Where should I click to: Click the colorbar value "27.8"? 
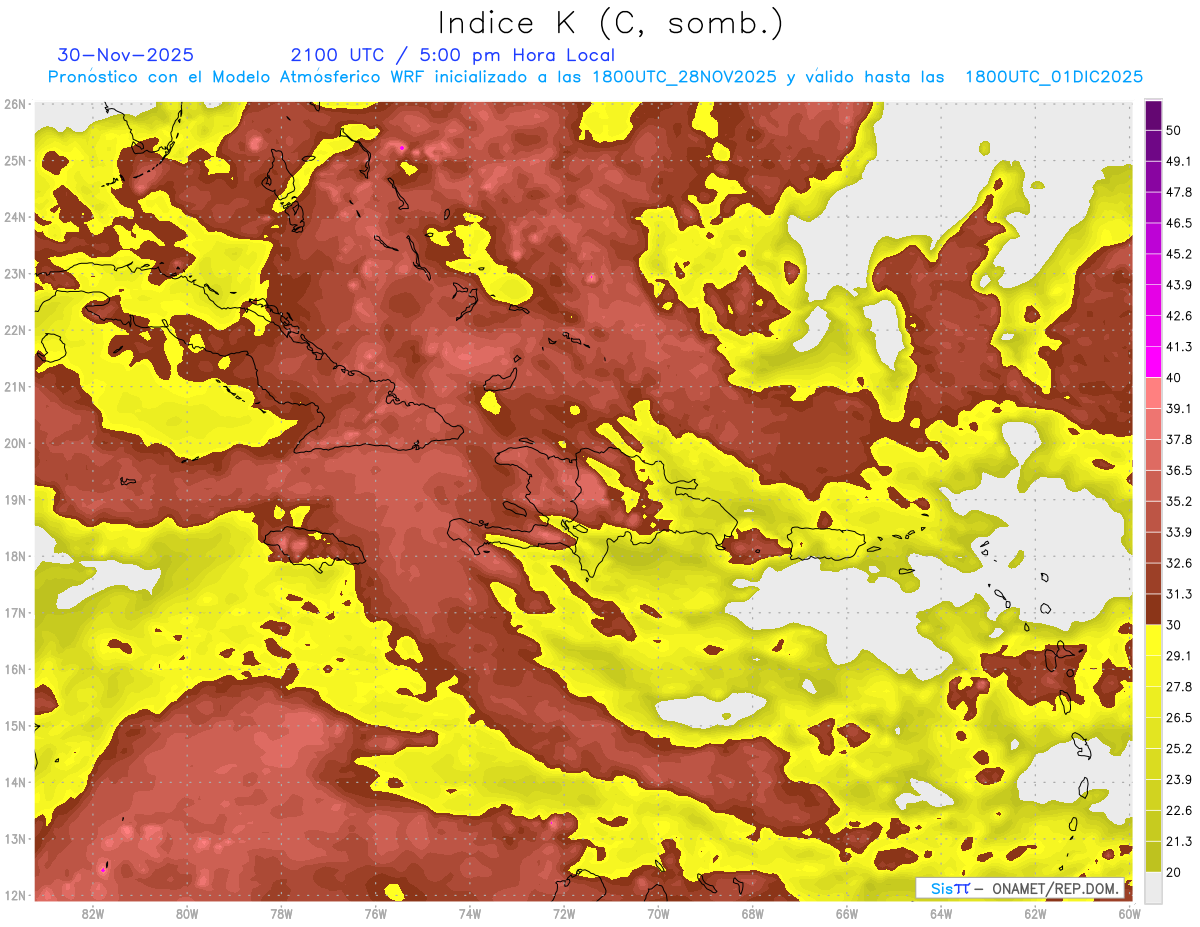[1178, 687]
